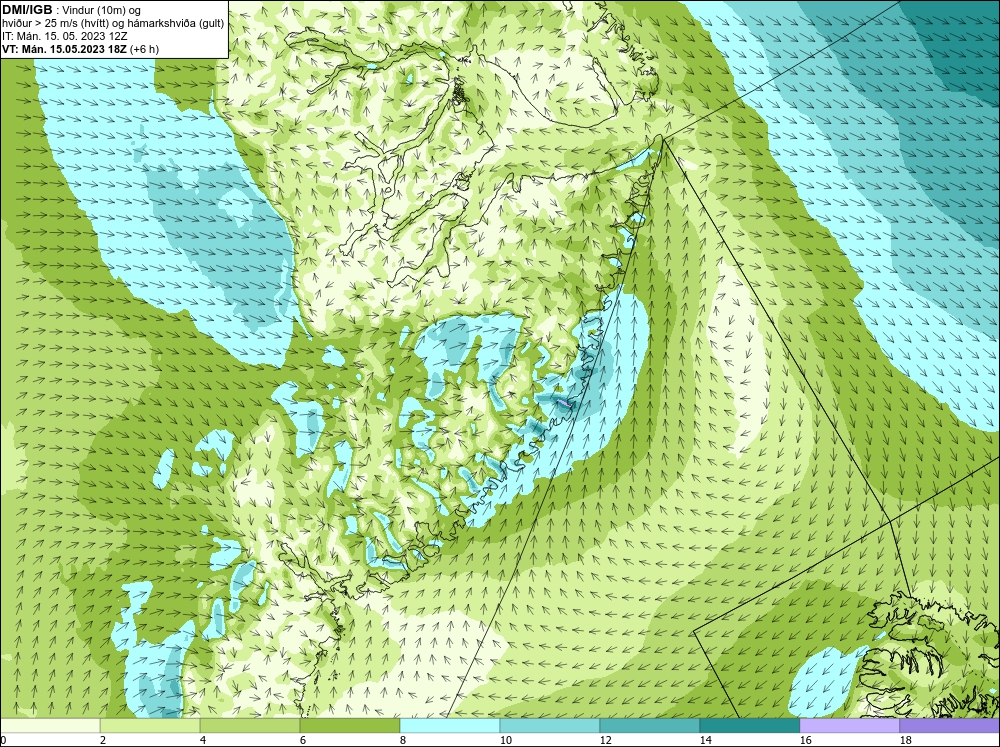Select the 10–12 m/s cyan color swatch
1000x747 pixels.
tap(550, 725)
